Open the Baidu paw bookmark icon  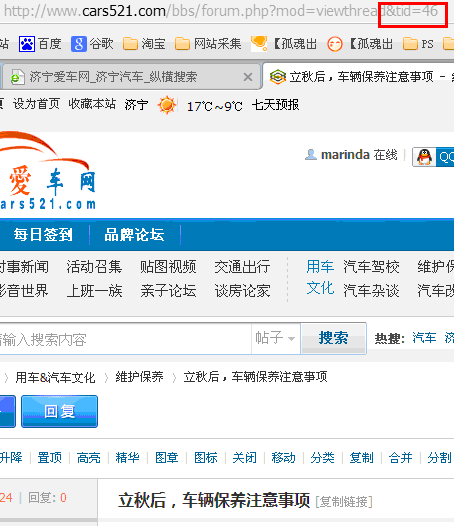pyautogui.click(x=27, y=44)
